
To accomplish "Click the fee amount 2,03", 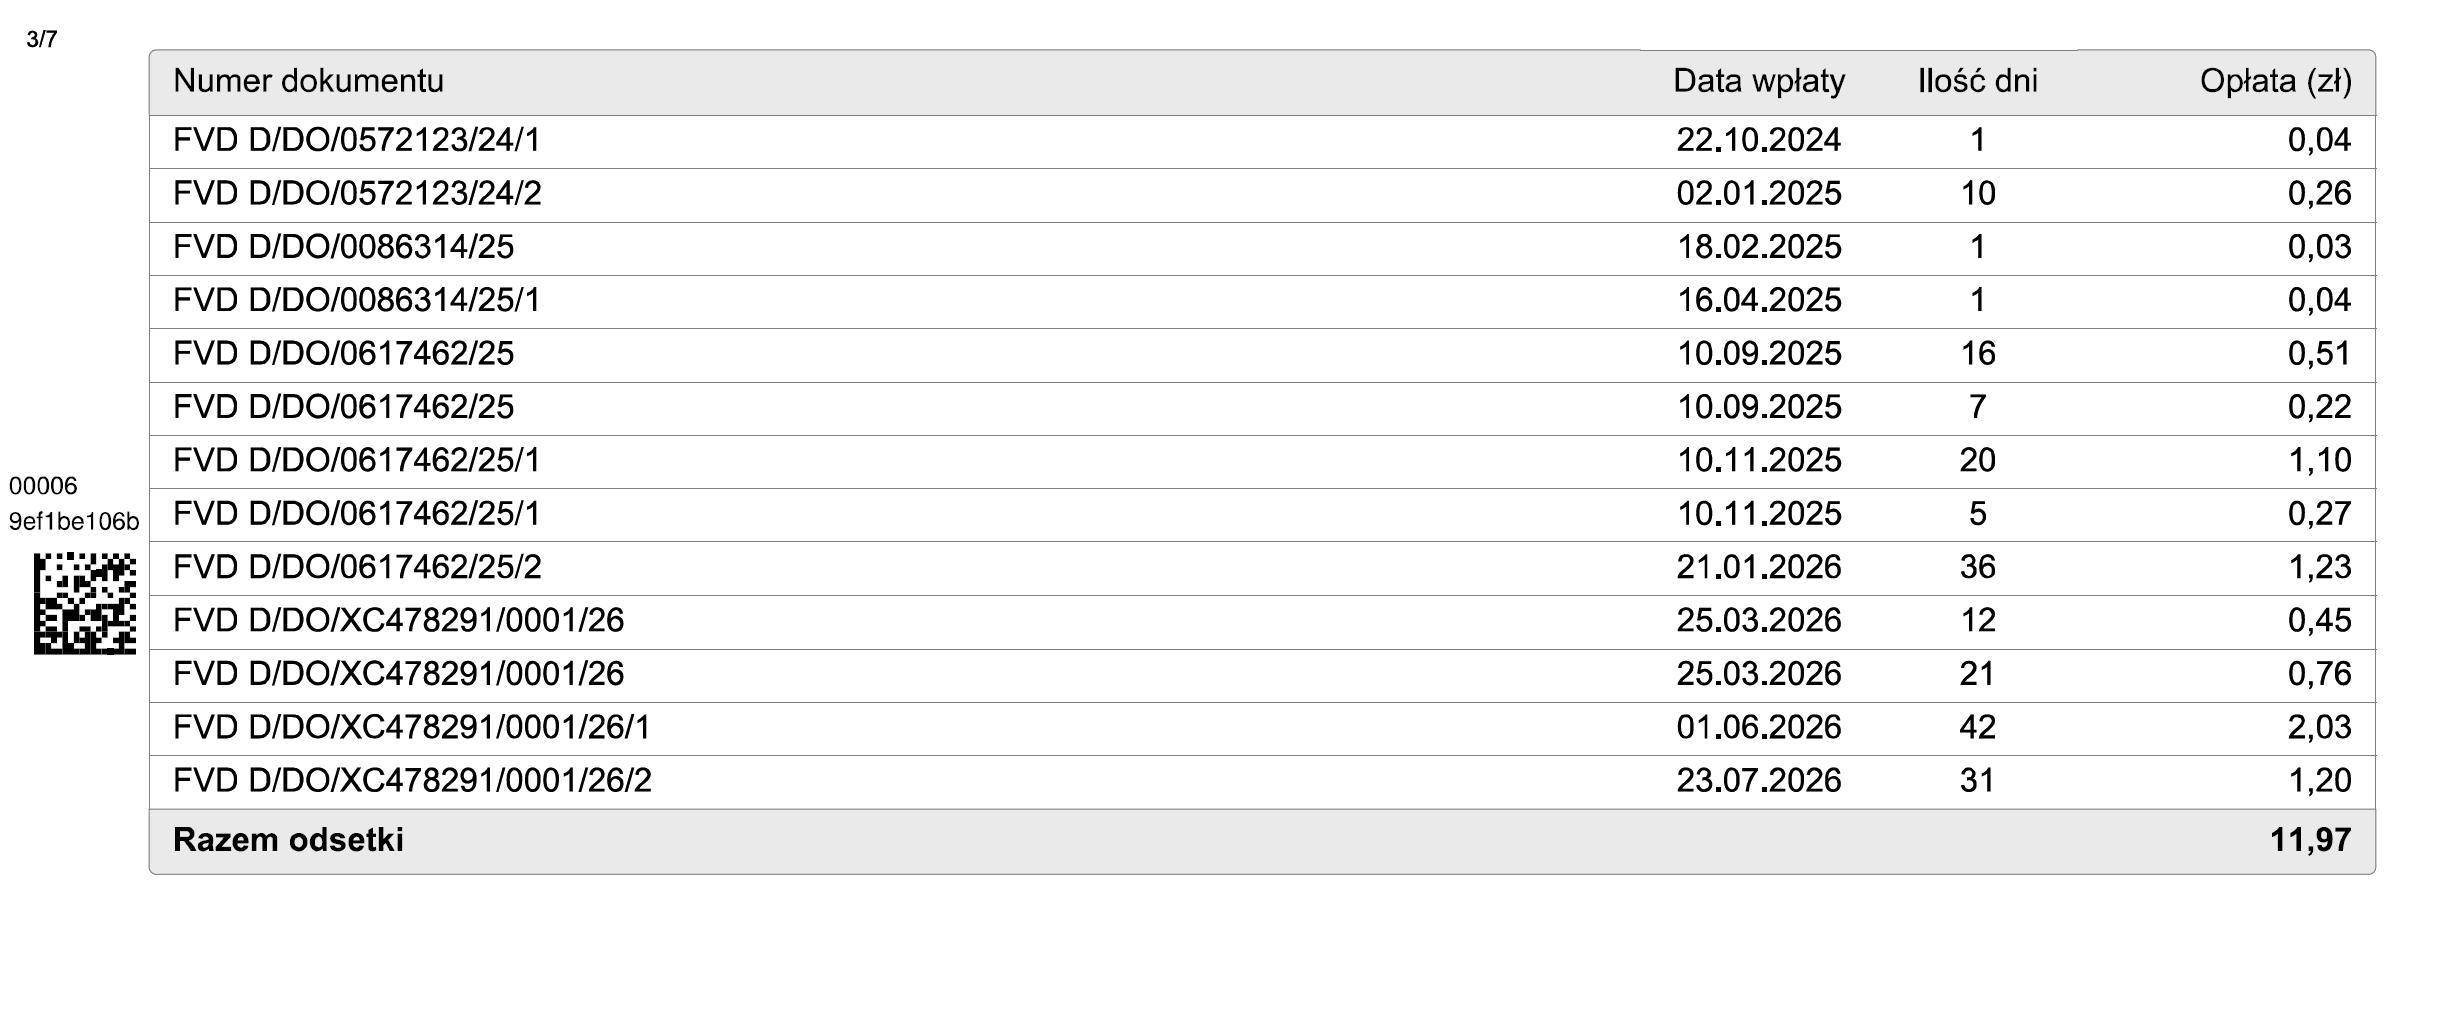I will pos(2319,727).
